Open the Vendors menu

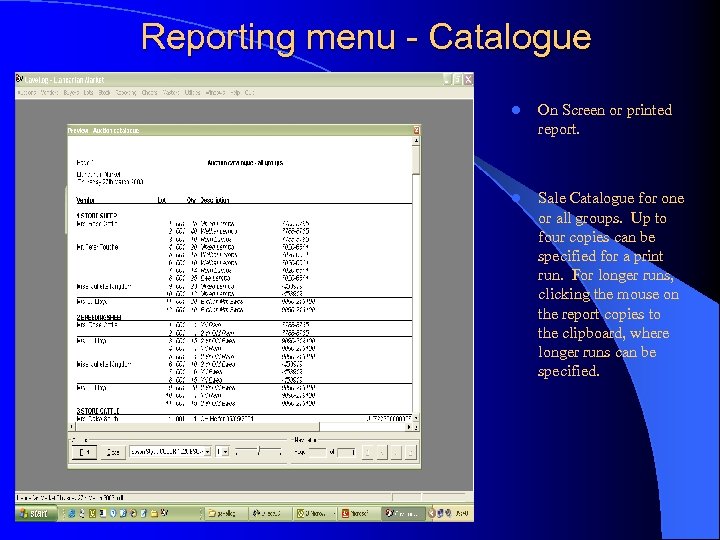[x=49, y=92]
